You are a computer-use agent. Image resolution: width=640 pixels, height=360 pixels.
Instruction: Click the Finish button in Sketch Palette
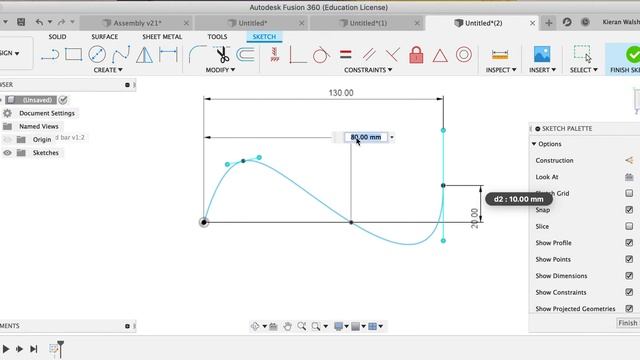pyautogui.click(x=628, y=323)
